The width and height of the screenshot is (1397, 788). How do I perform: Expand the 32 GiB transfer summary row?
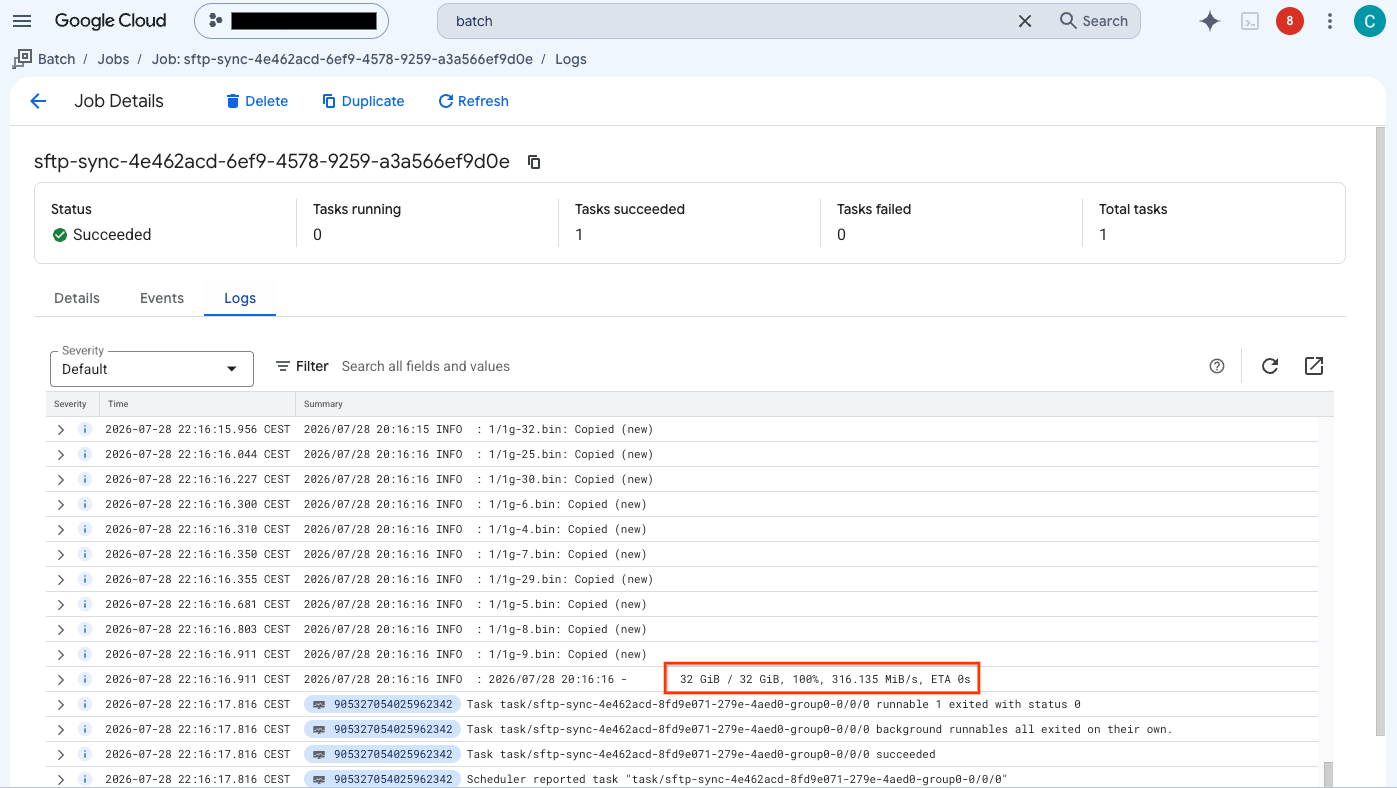[60, 679]
